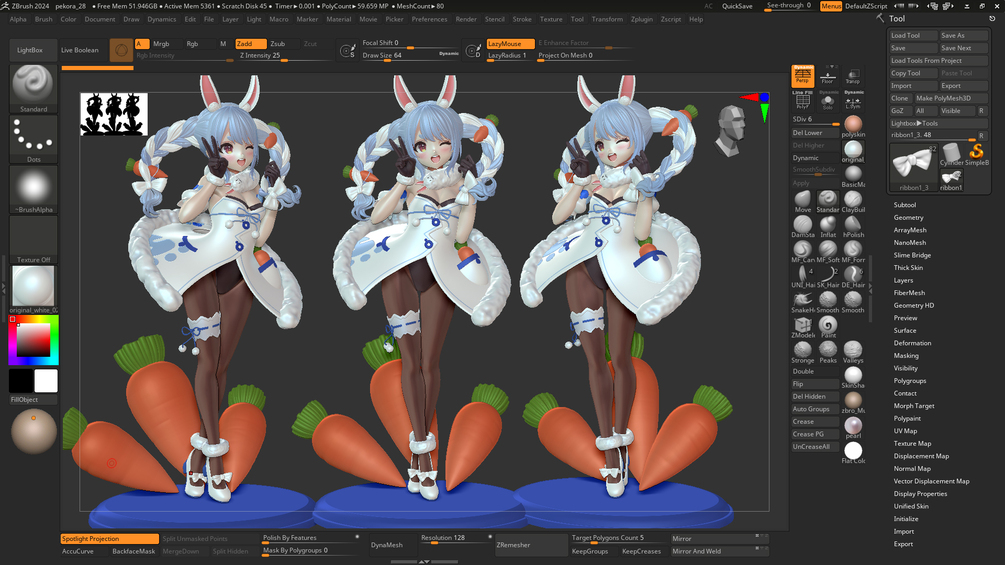Select the Peaks brush
The height and width of the screenshot is (565, 1005).
(827, 351)
